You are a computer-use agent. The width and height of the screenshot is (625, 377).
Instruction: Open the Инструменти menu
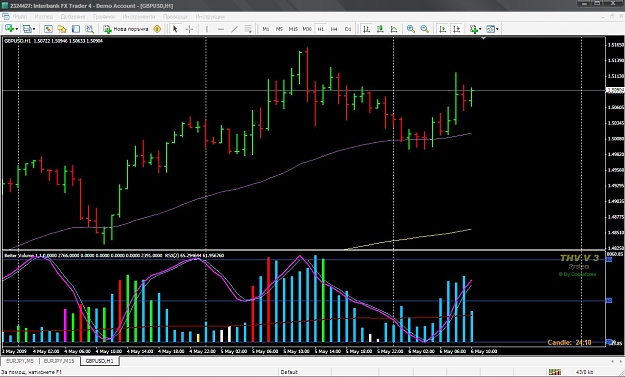click(139, 17)
